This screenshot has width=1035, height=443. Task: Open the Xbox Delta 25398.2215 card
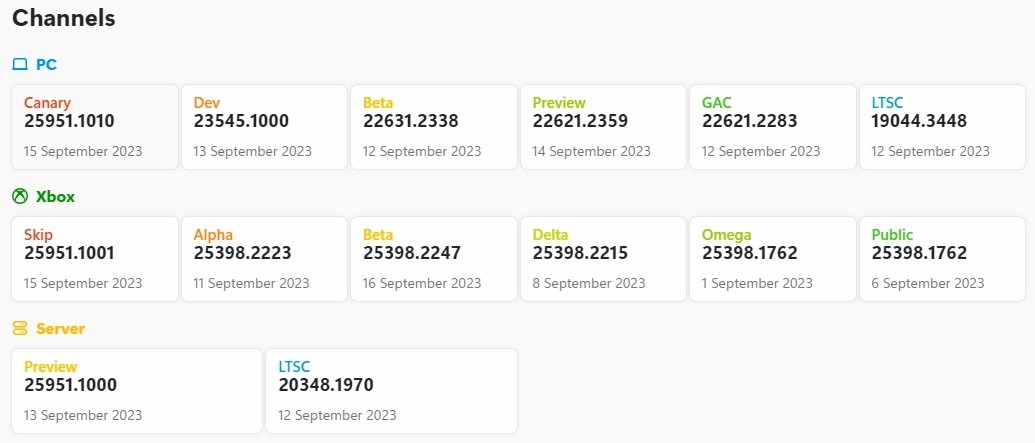pos(603,259)
